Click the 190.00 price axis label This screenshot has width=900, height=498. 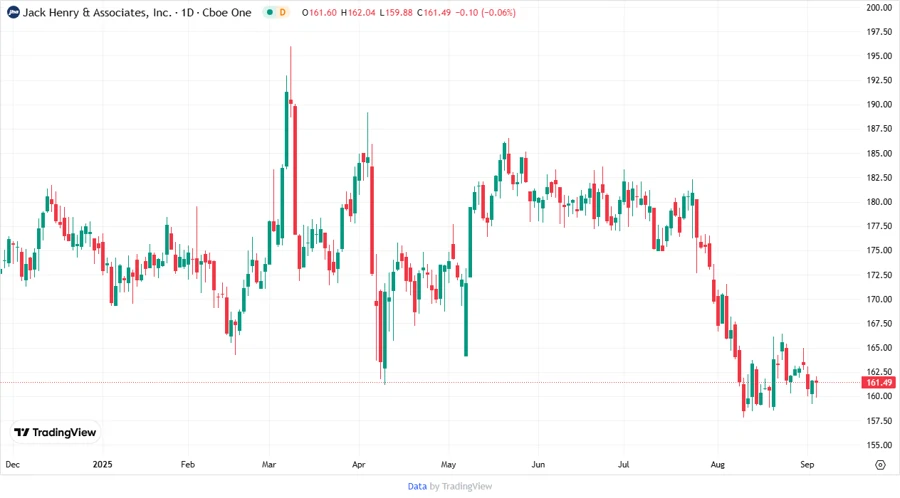click(879, 104)
